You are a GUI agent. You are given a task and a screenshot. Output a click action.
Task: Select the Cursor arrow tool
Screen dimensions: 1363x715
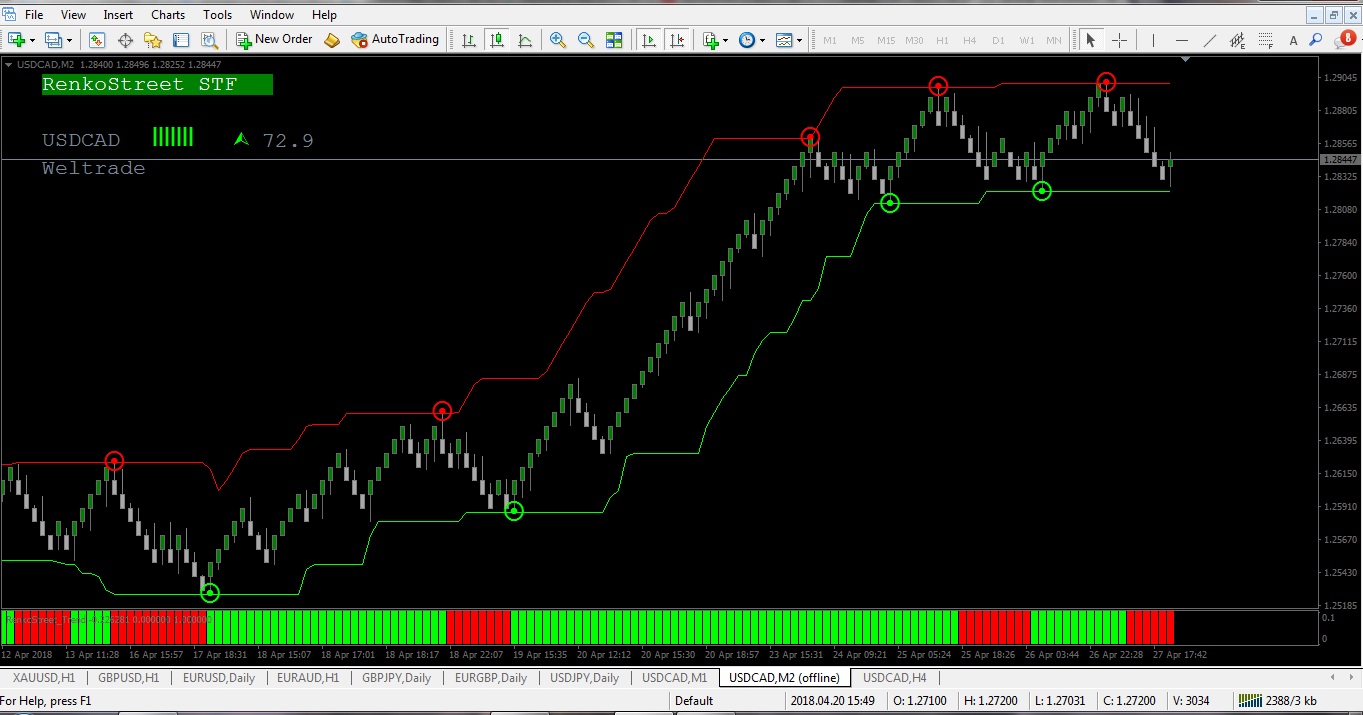[x=1091, y=40]
